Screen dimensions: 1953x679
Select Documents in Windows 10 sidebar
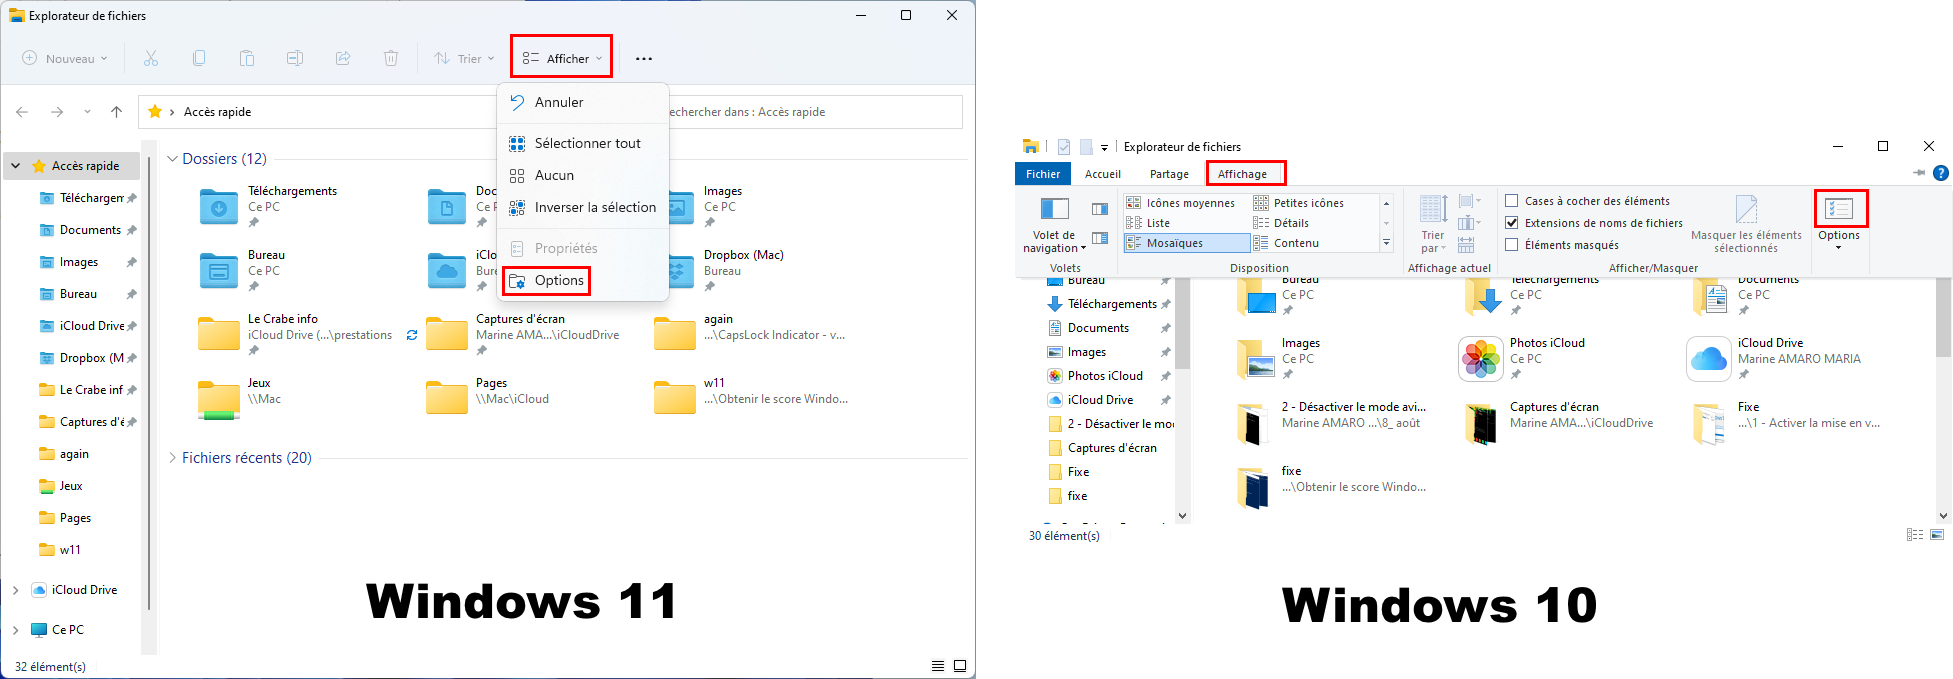pyautogui.click(x=1098, y=328)
